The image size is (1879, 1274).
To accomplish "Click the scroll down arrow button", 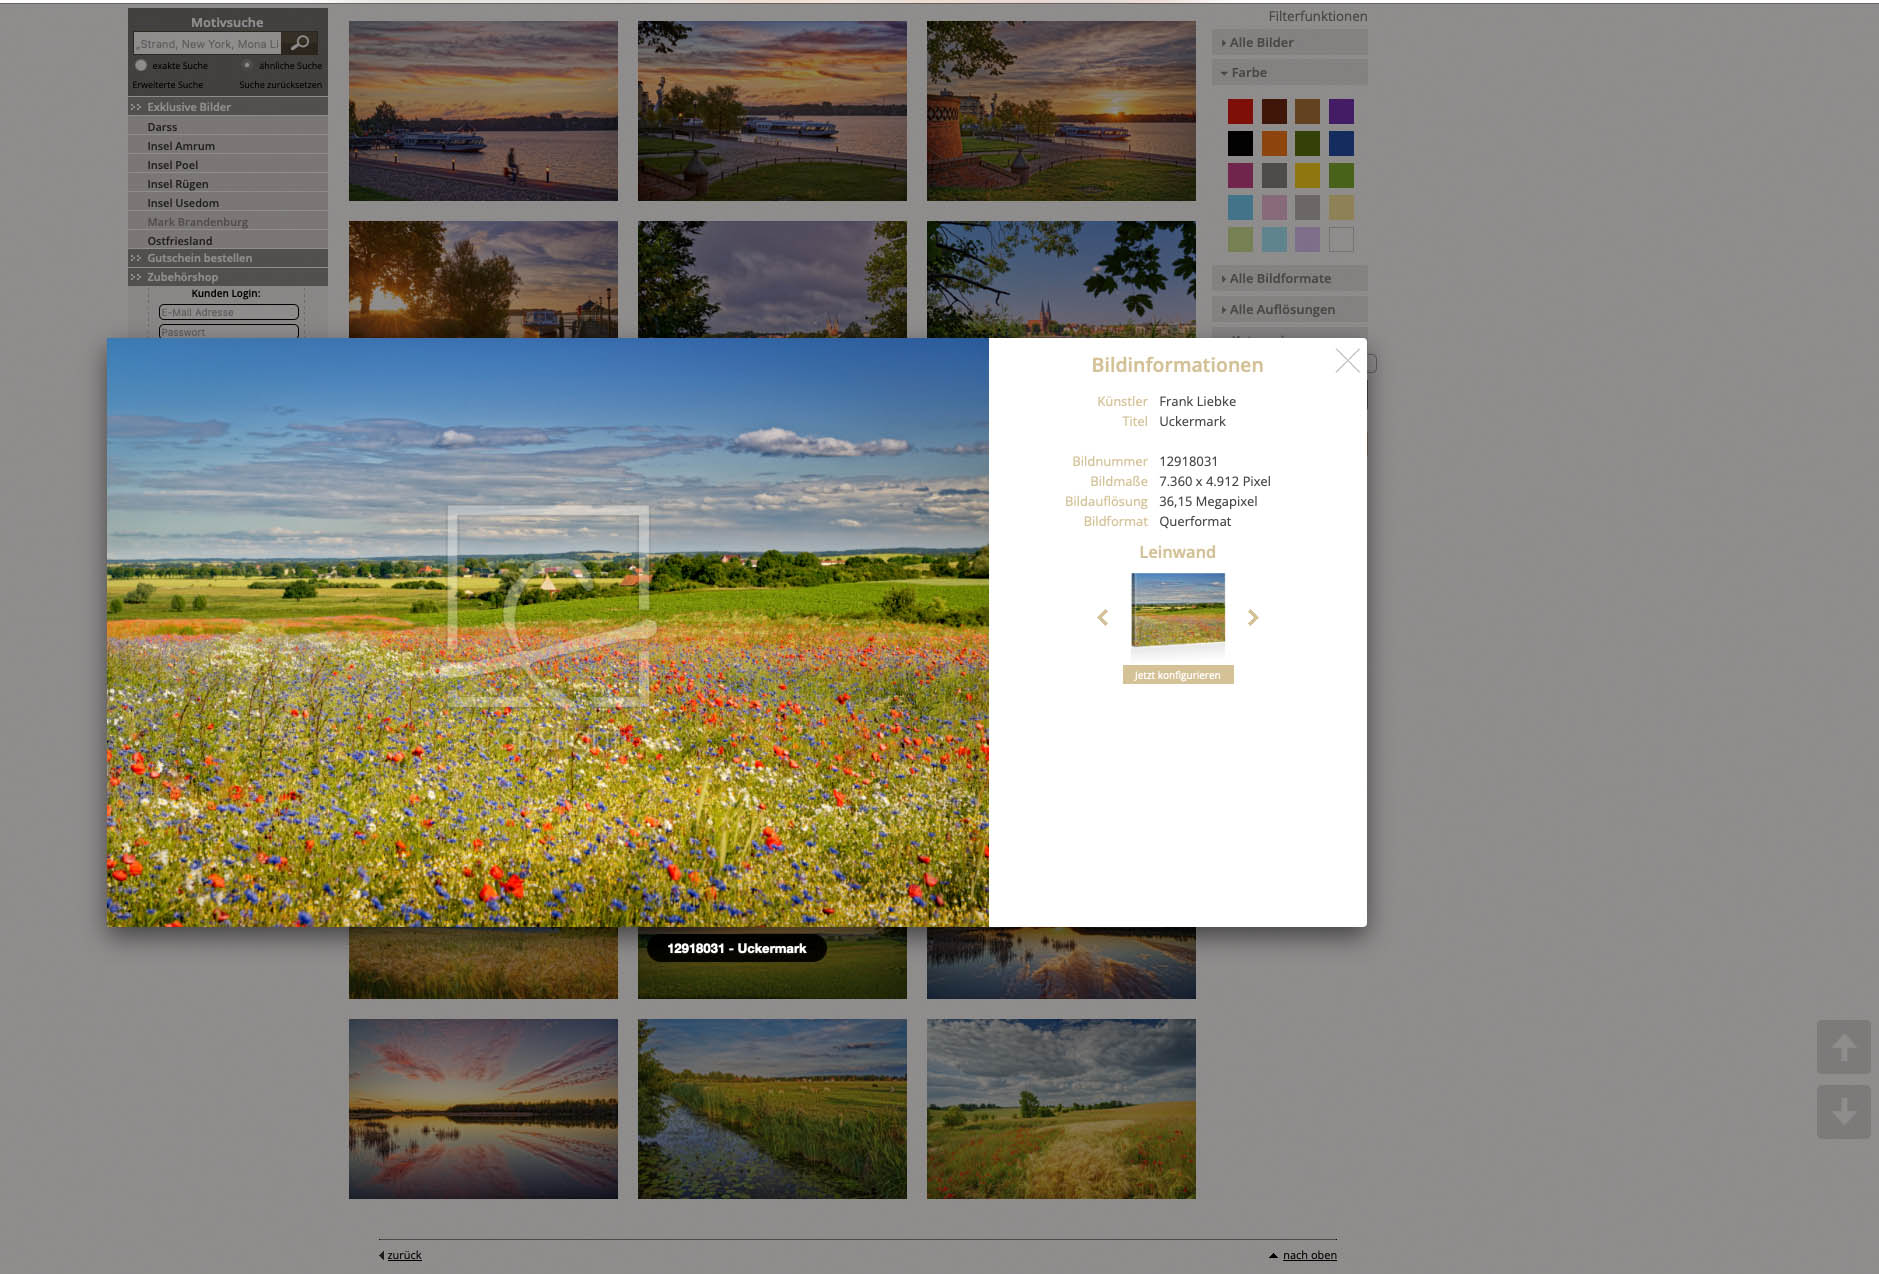I will pyautogui.click(x=1843, y=1111).
